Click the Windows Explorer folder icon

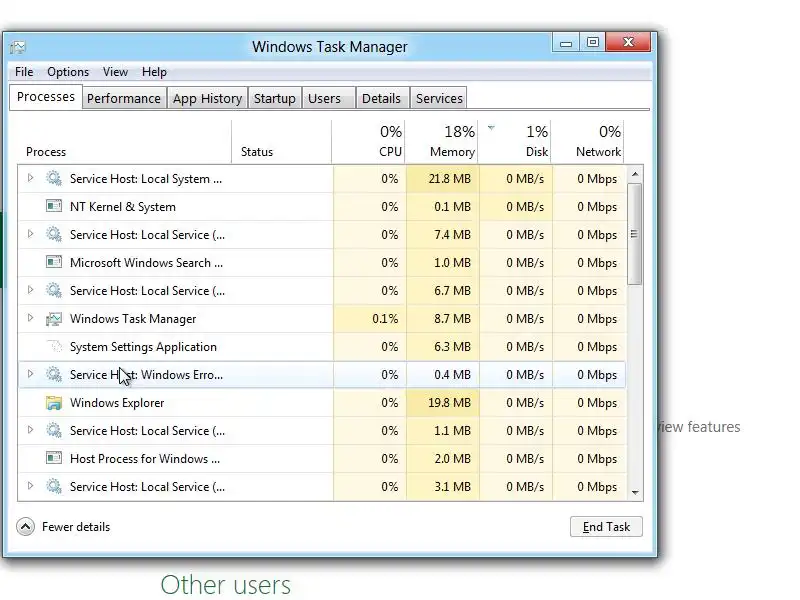(x=54, y=403)
